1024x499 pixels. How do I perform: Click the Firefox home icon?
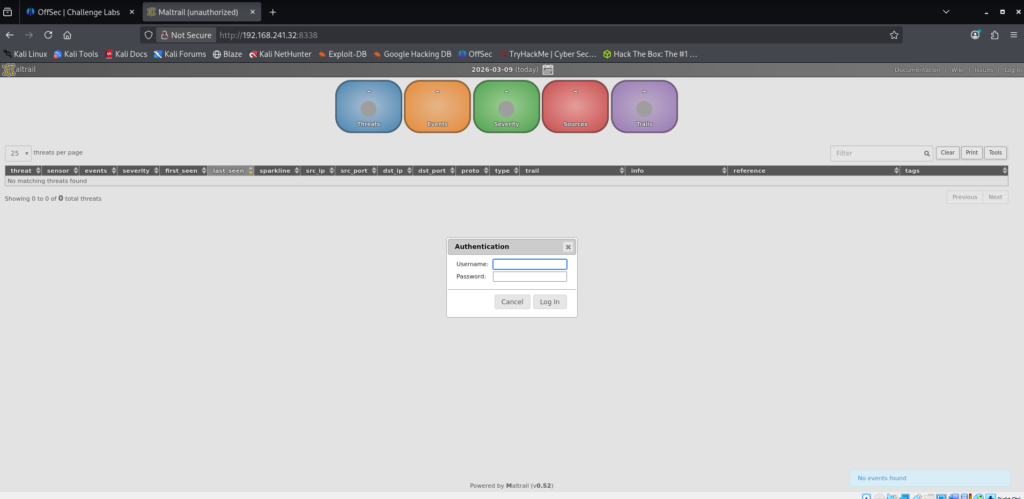pyautogui.click(x=67, y=34)
